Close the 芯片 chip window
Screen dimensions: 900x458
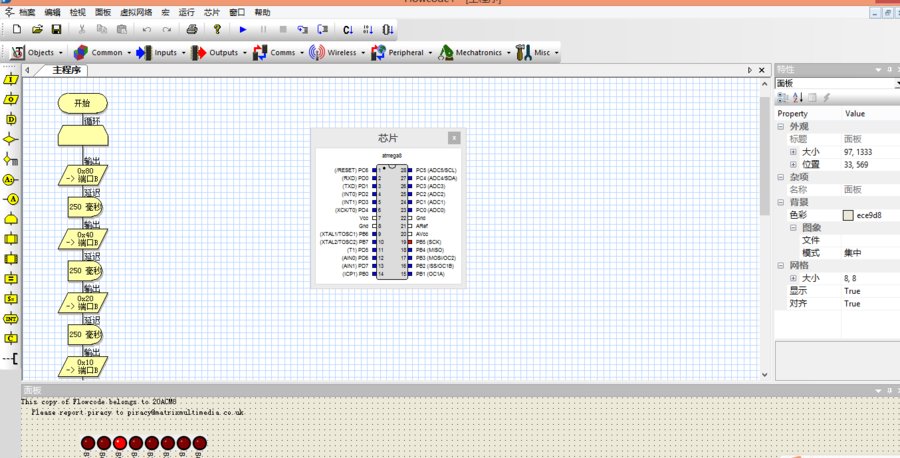[454, 138]
